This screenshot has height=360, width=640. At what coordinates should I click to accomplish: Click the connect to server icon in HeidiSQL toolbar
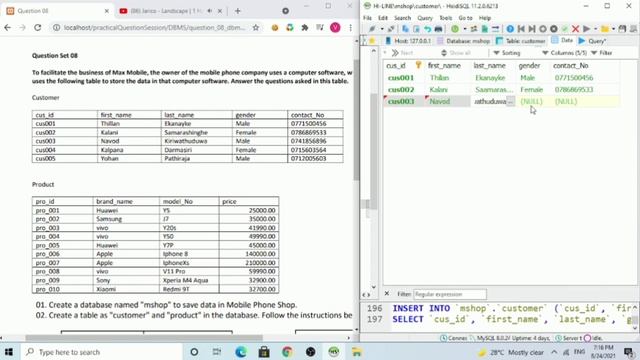pos(372,29)
